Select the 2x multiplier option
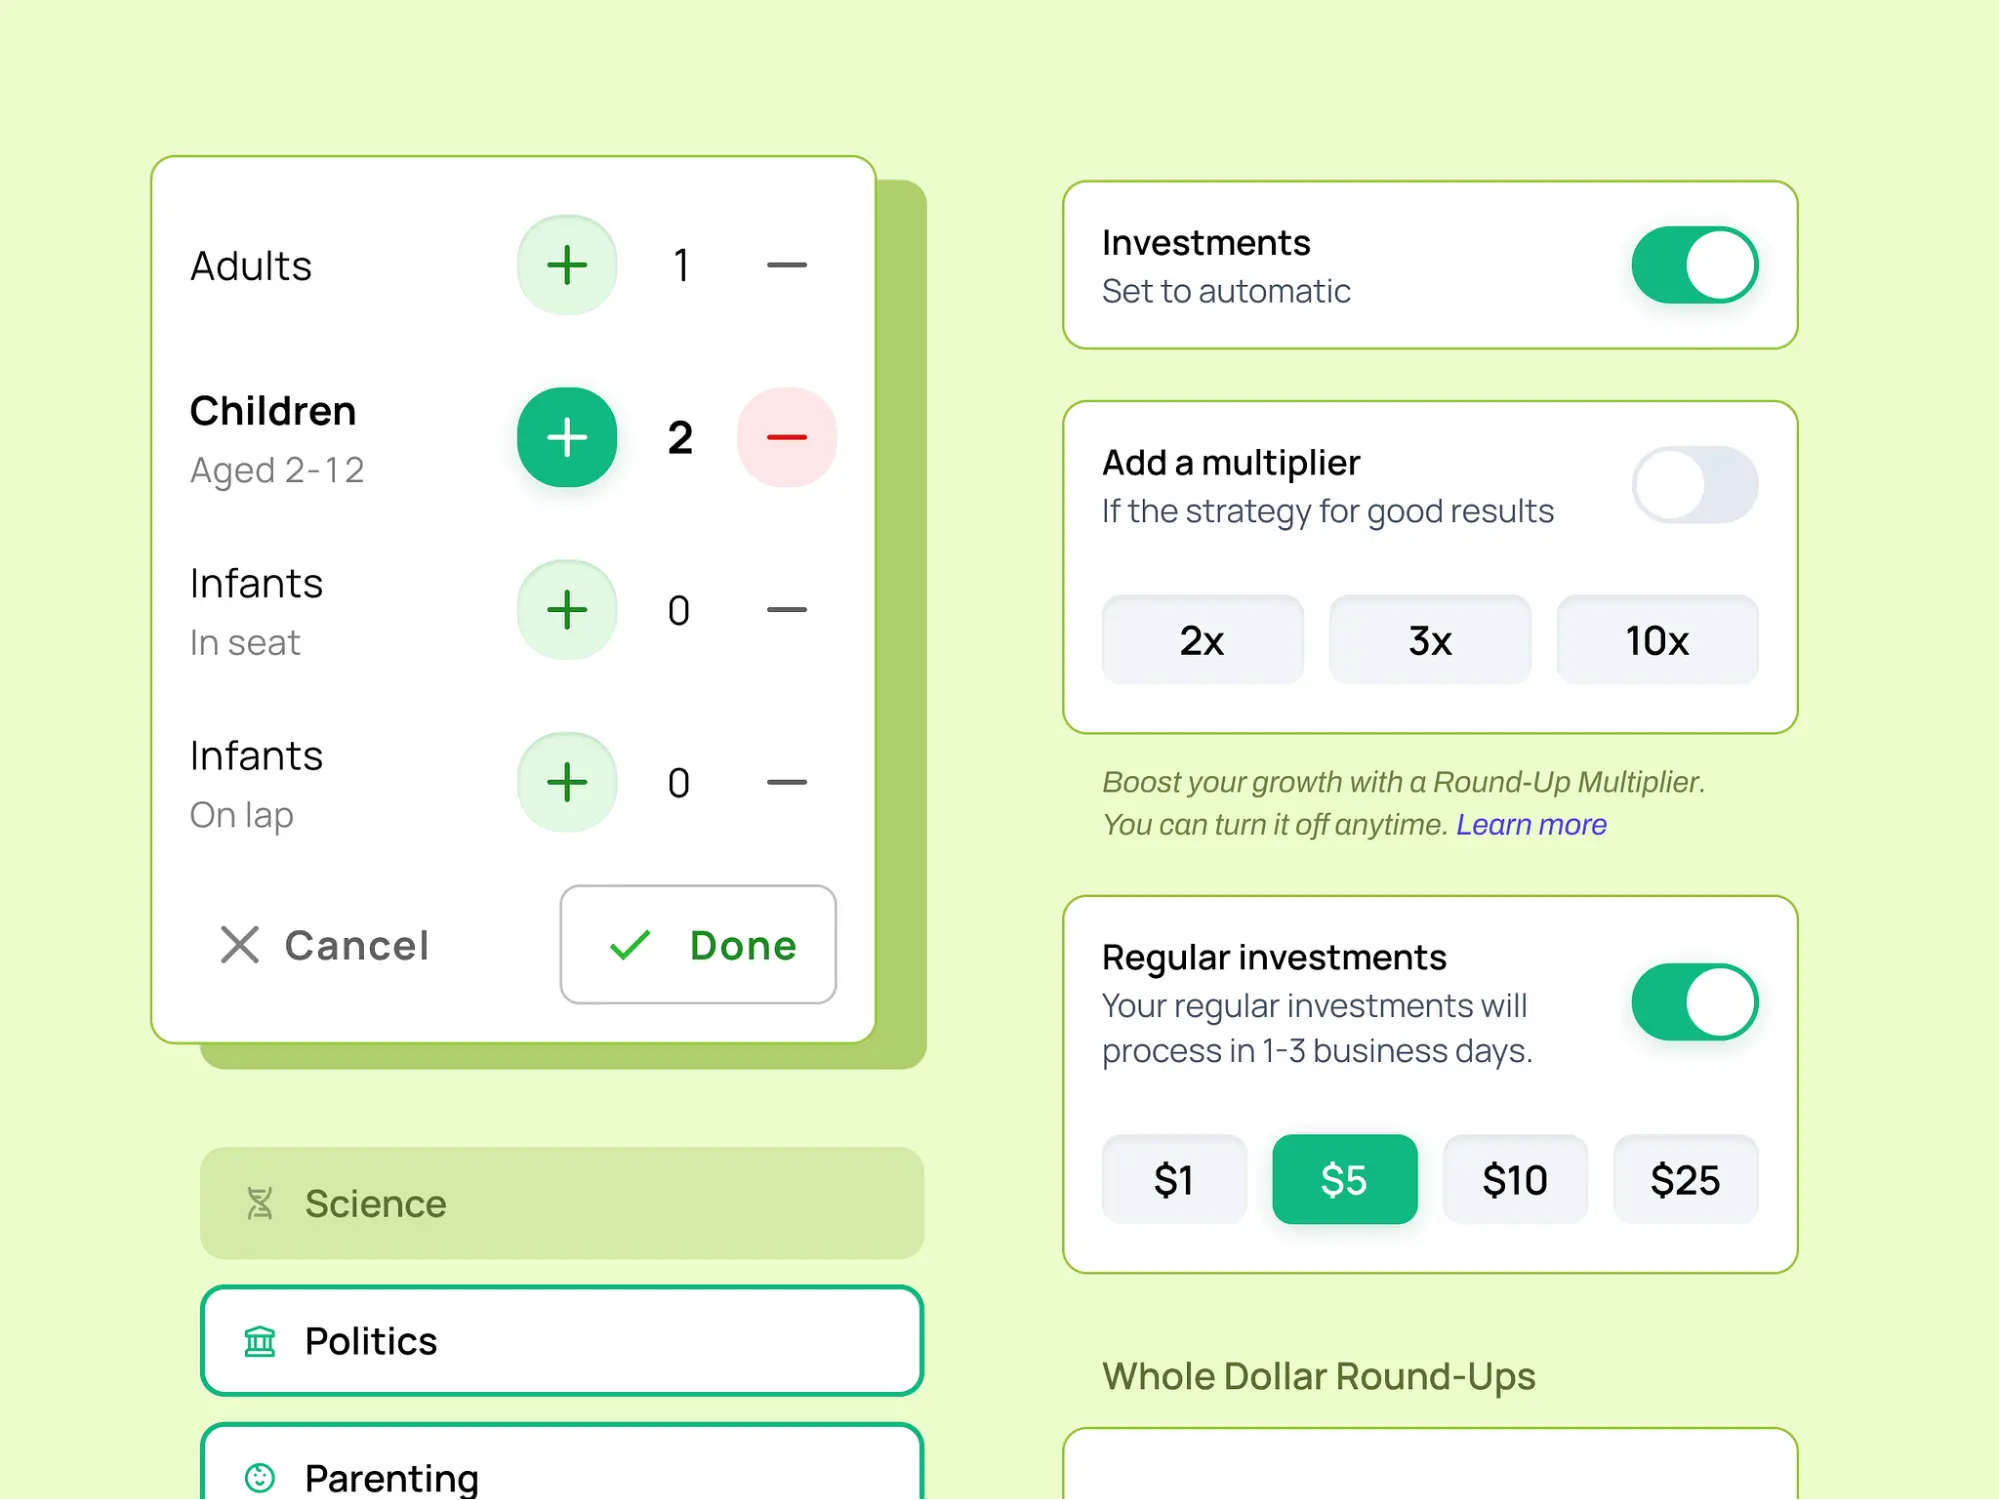 pos(1202,640)
